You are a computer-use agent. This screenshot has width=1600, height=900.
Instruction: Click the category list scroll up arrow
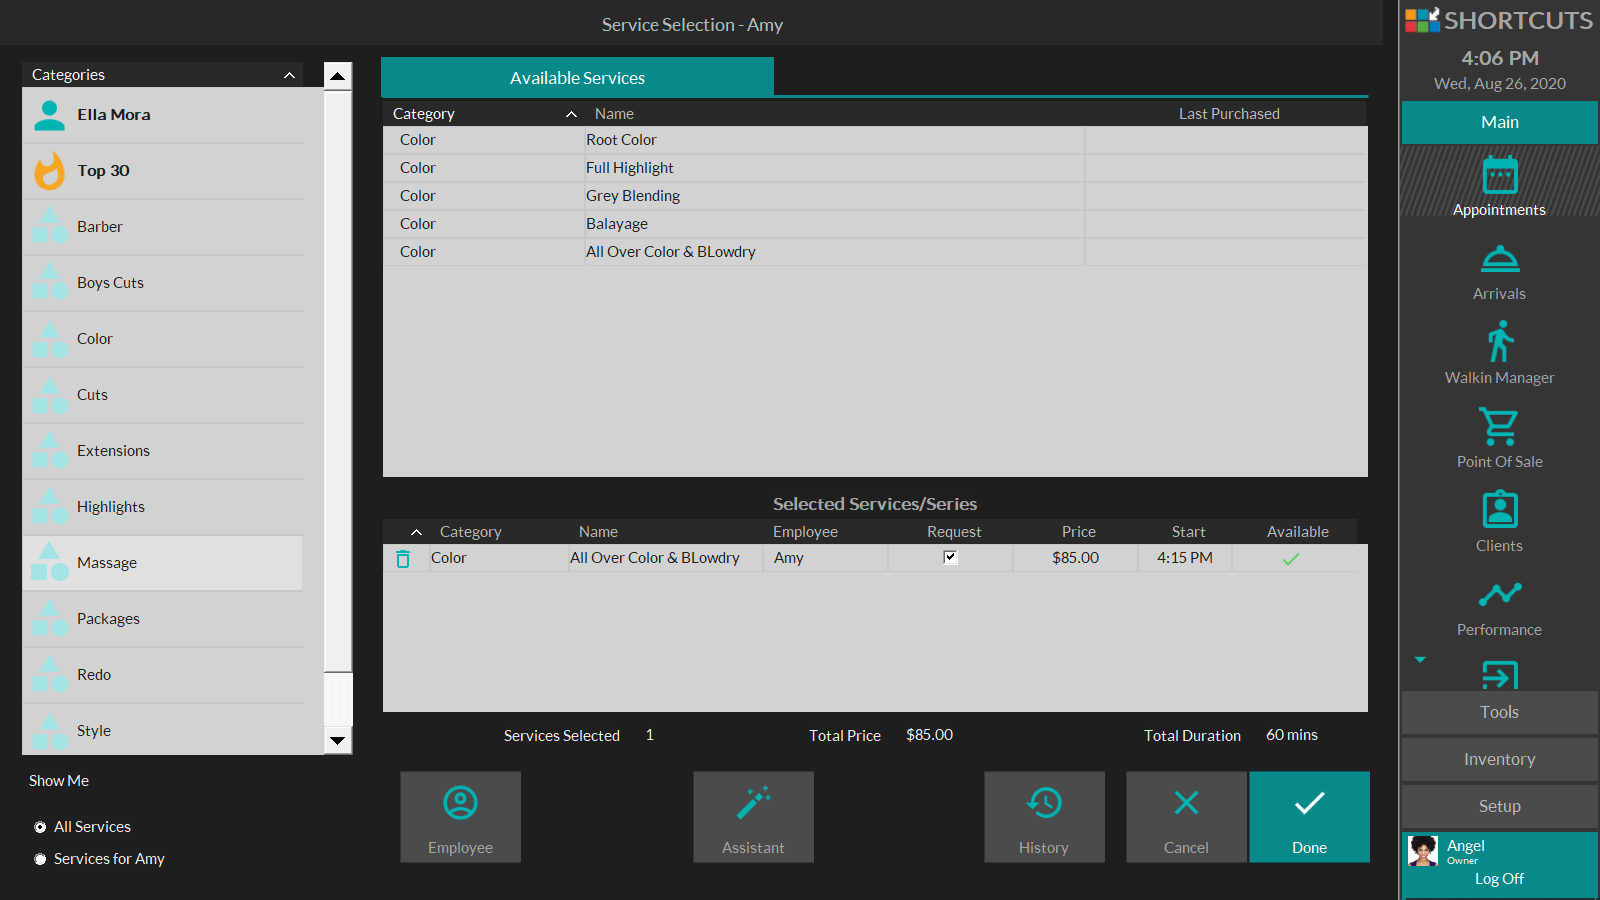[x=338, y=76]
